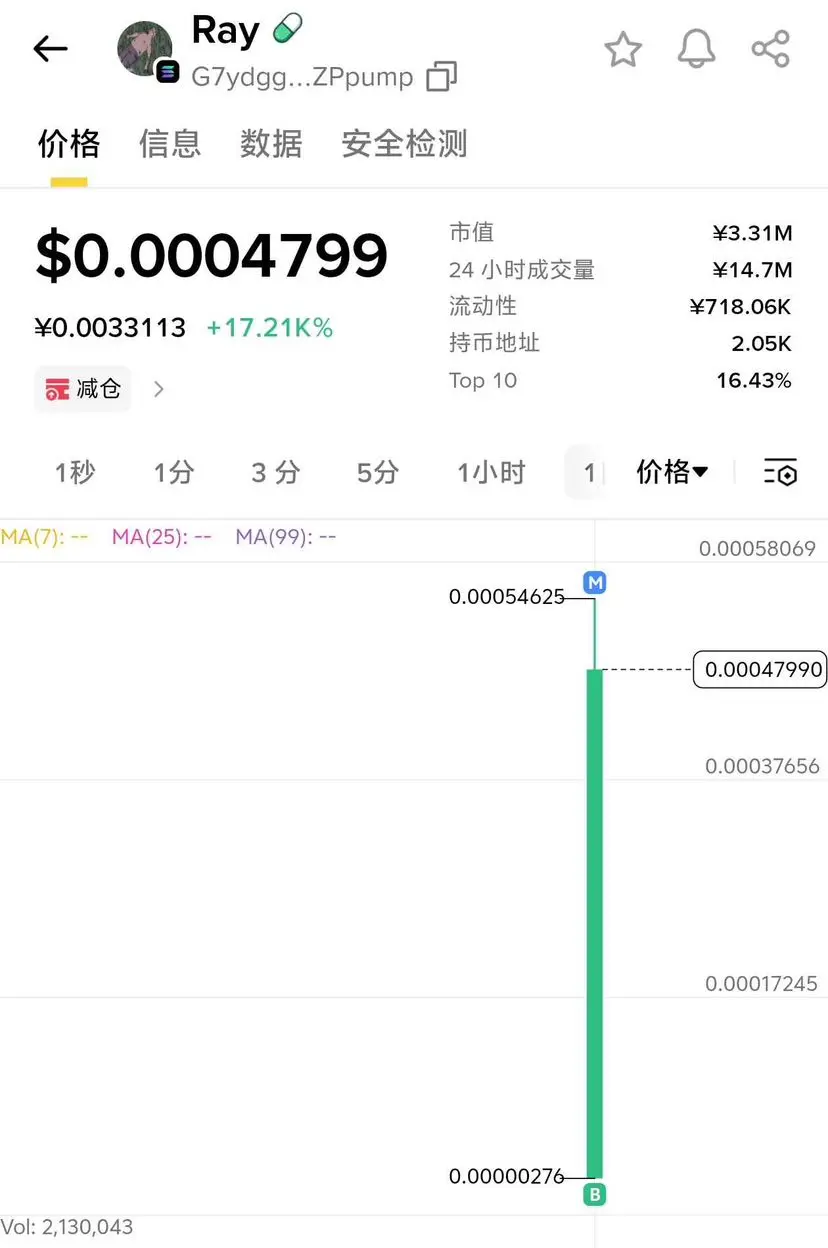828x1248 pixels.
Task: Share this token page
Action: [770, 49]
